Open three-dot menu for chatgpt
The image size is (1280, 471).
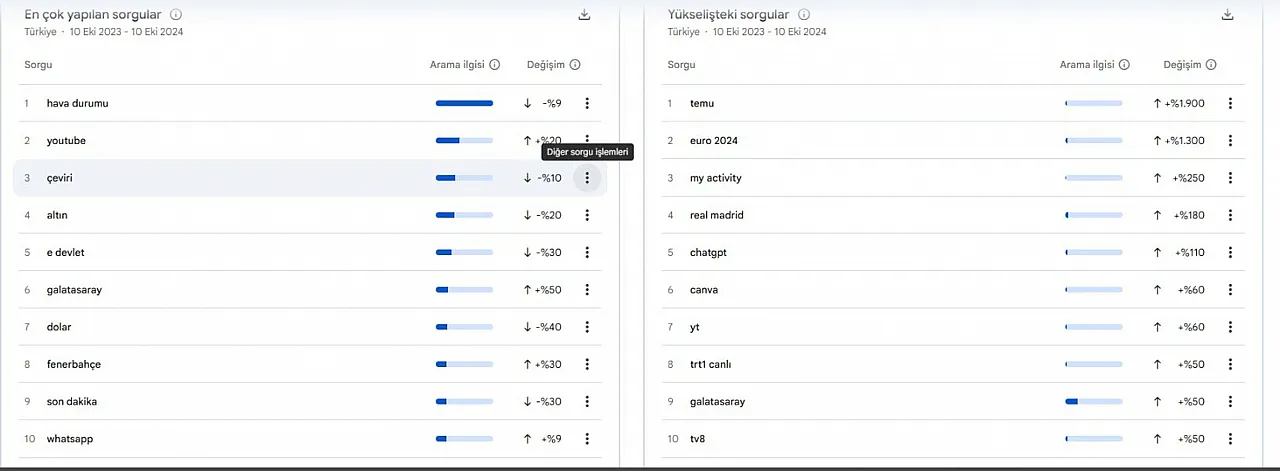[x=1230, y=252]
